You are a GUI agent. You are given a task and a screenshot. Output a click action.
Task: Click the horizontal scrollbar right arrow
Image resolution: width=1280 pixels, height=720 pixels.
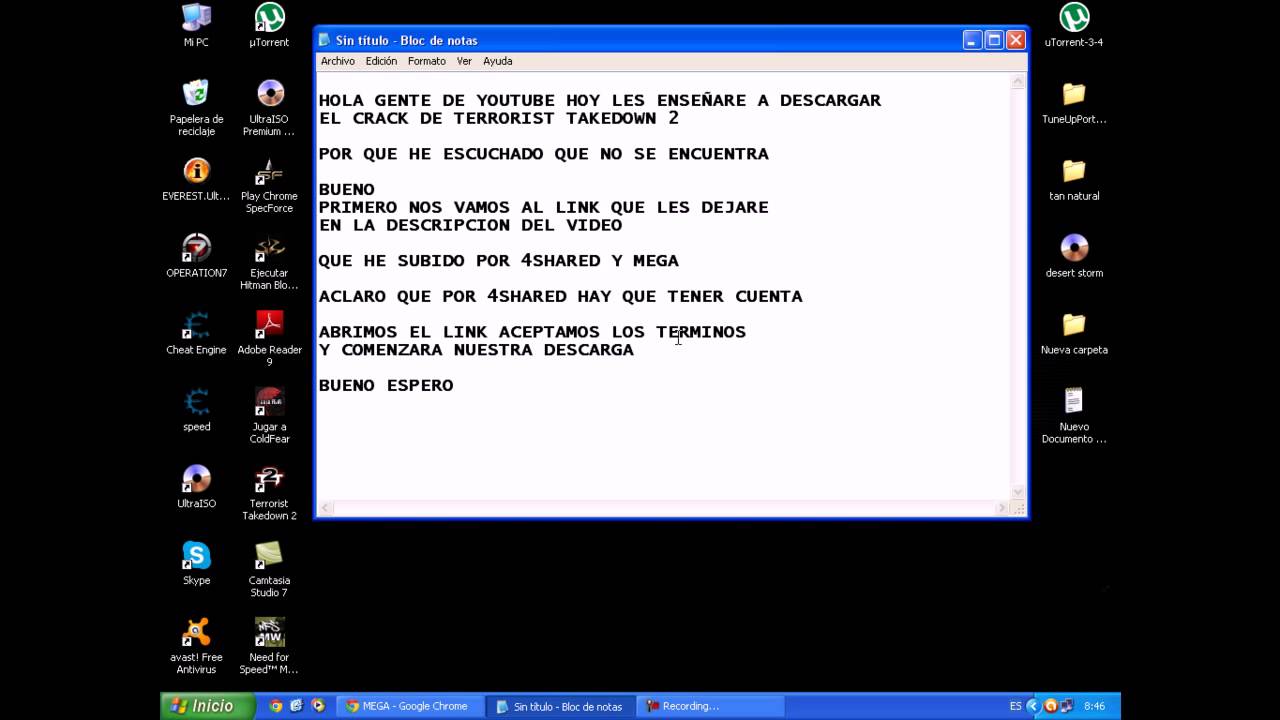click(1002, 508)
